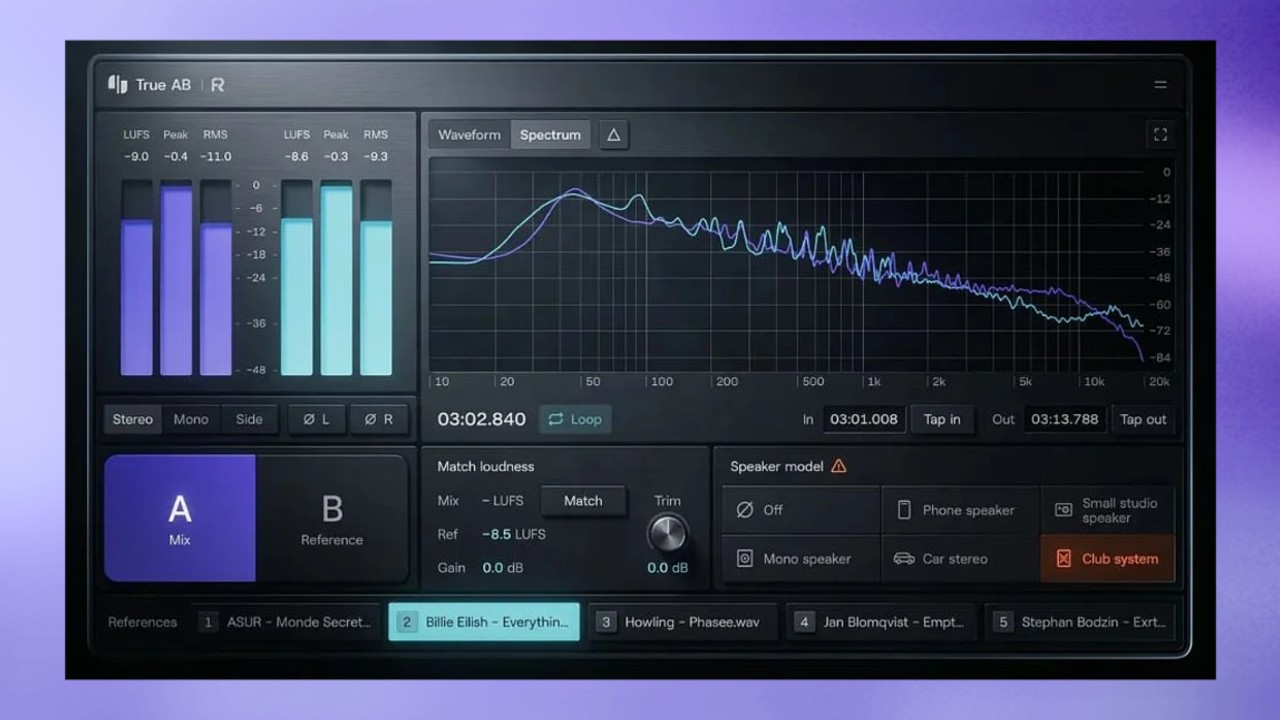Switch to B Reference source
Image resolution: width=1280 pixels, height=720 pixels.
tap(332, 518)
